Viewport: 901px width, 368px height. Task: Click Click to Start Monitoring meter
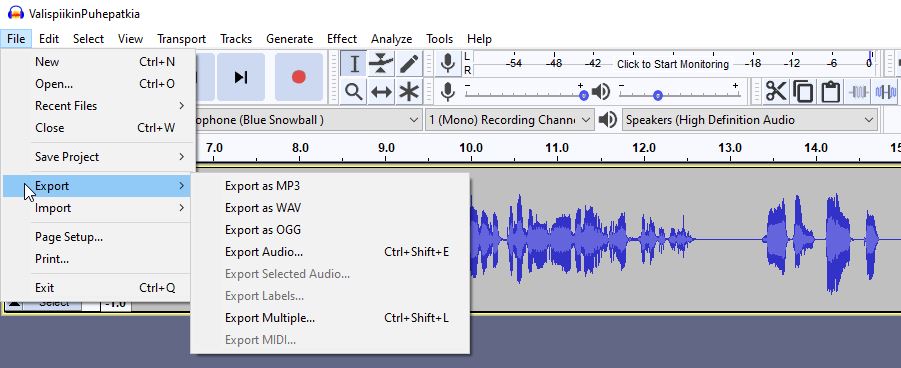pos(672,64)
